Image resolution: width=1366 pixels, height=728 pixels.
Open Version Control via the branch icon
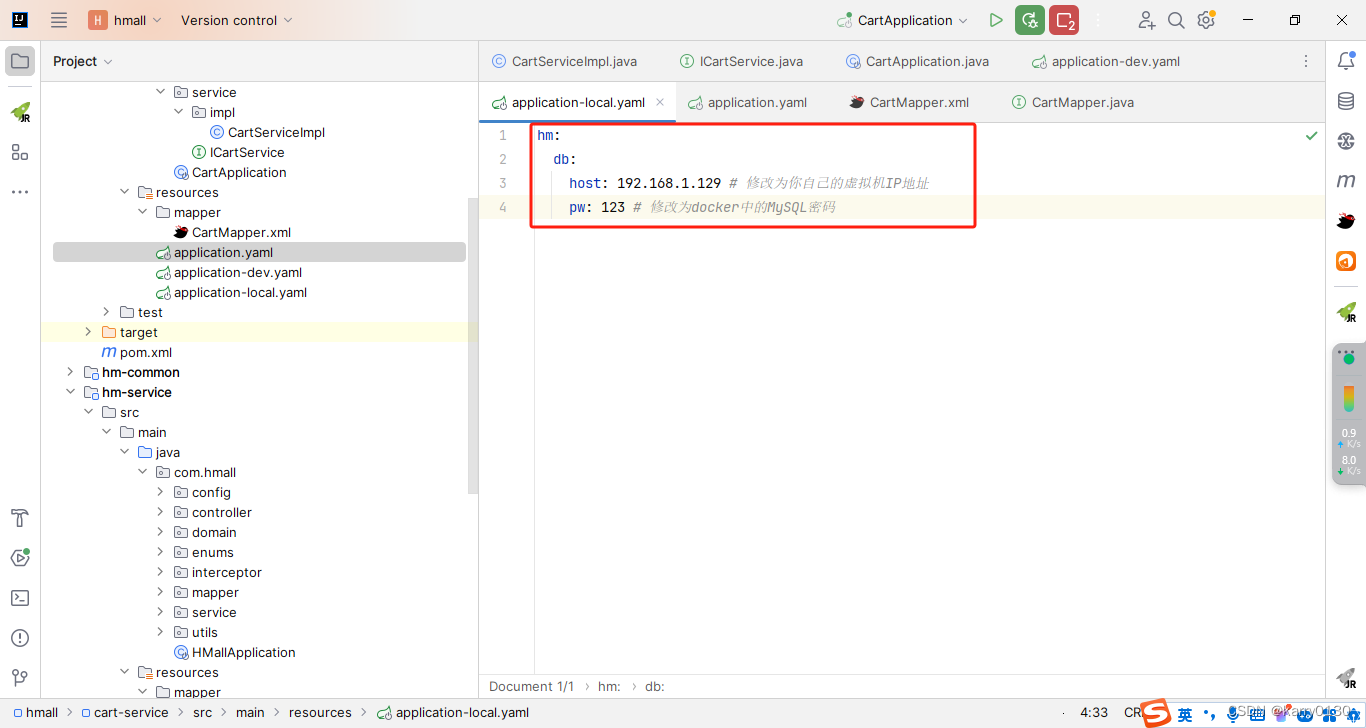coord(20,678)
